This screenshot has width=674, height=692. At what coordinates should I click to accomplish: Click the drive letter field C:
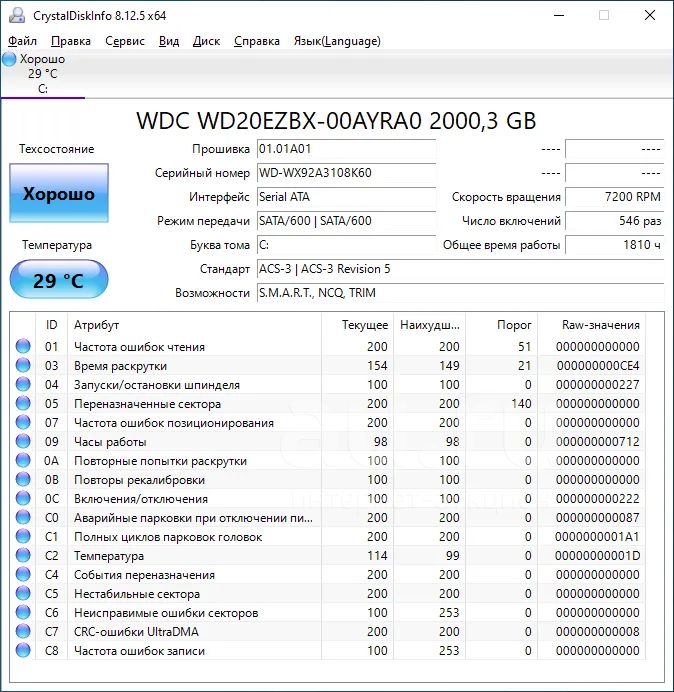tap(346, 245)
